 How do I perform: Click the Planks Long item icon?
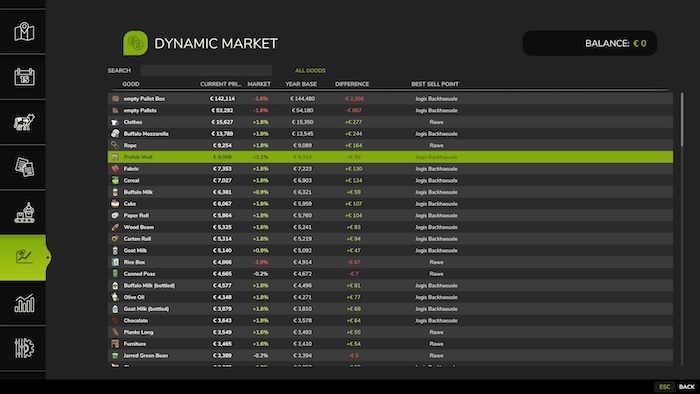[x=115, y=332]
